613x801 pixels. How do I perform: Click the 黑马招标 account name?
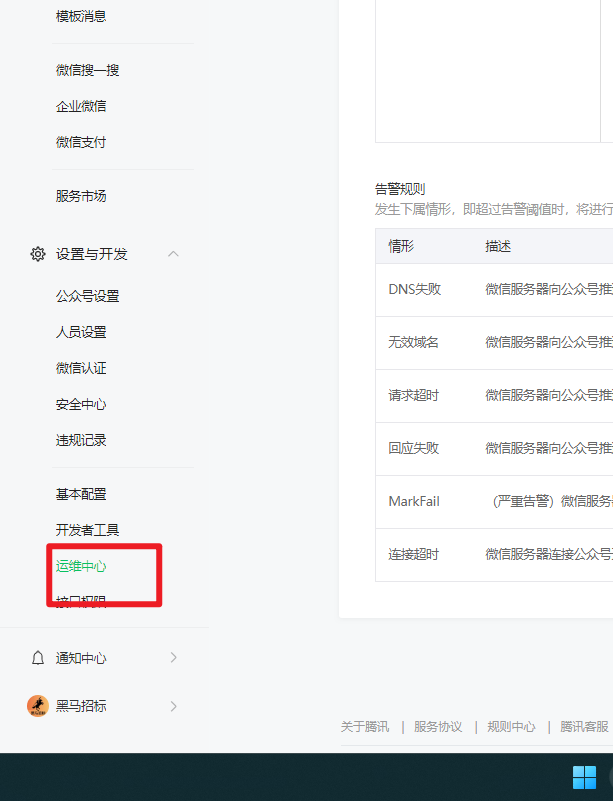pyautogui.click(x=81, y=706)
